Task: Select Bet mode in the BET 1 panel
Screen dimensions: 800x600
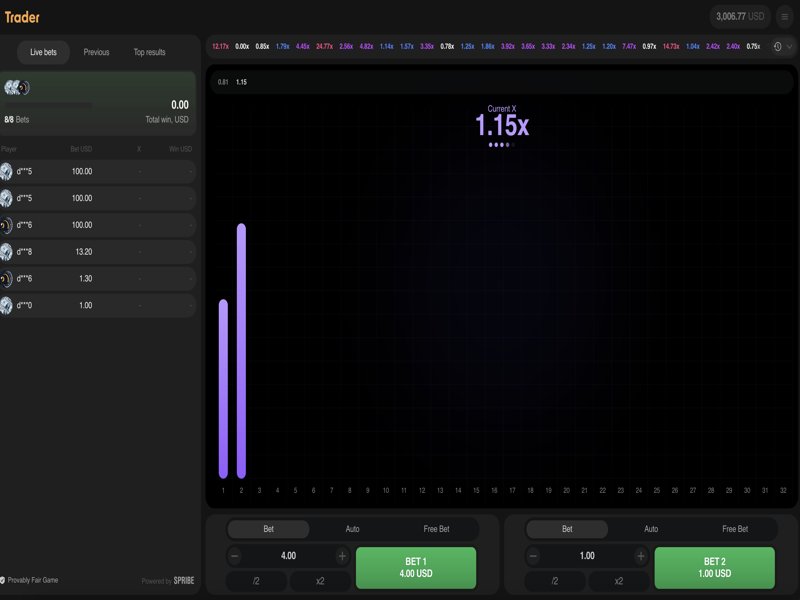Action: [268, 529]
